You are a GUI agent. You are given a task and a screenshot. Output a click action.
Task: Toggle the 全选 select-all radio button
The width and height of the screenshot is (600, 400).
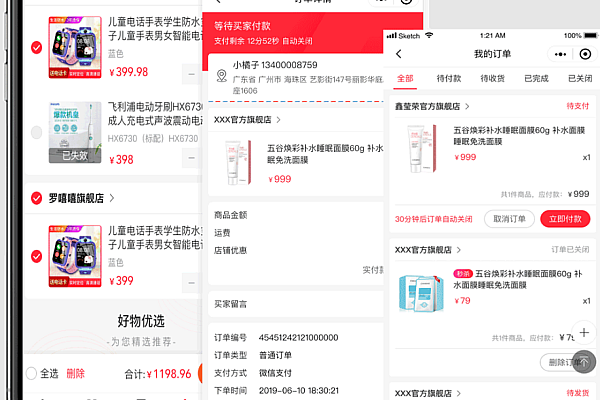pos(31,373)
